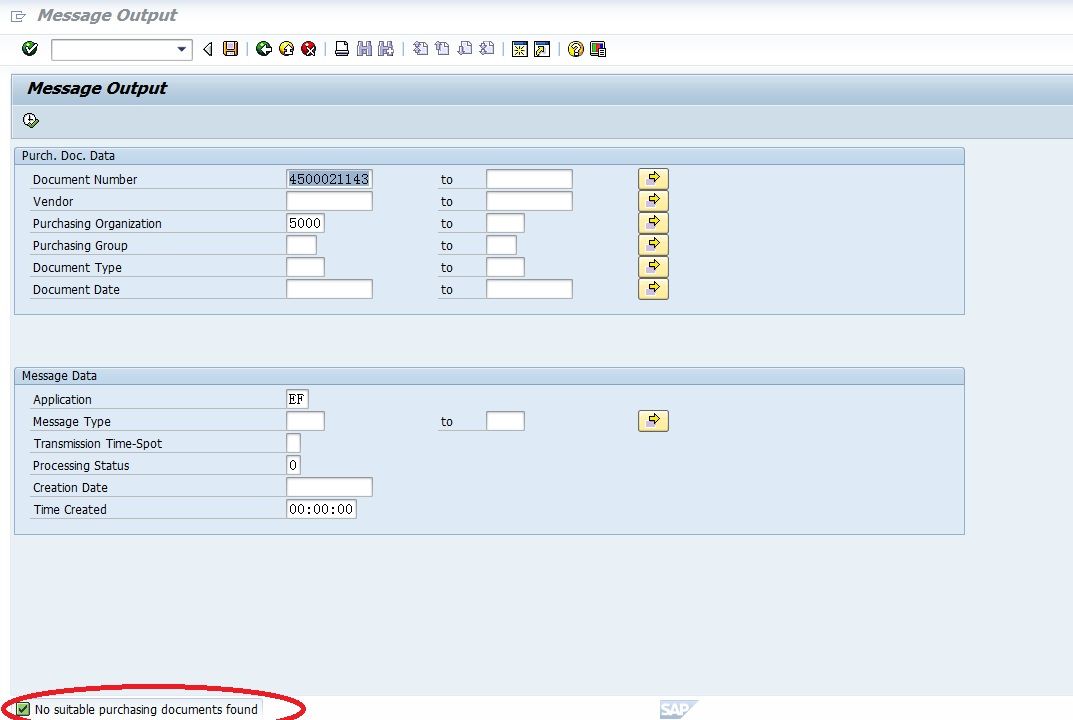Open multiple selection for Message Type
Image resolution: width=1073 pixels, height=720 pixels.
coord(653,421)
